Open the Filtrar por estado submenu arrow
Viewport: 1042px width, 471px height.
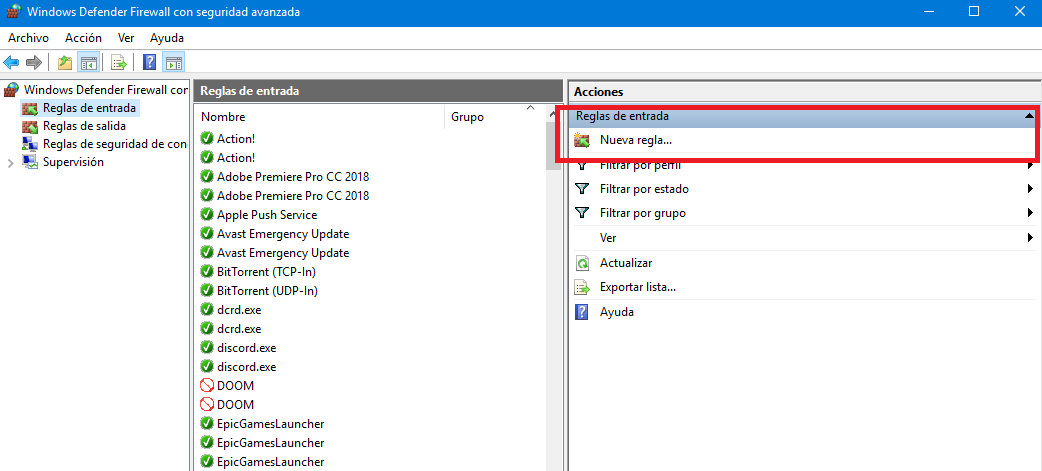(1030, 189)
